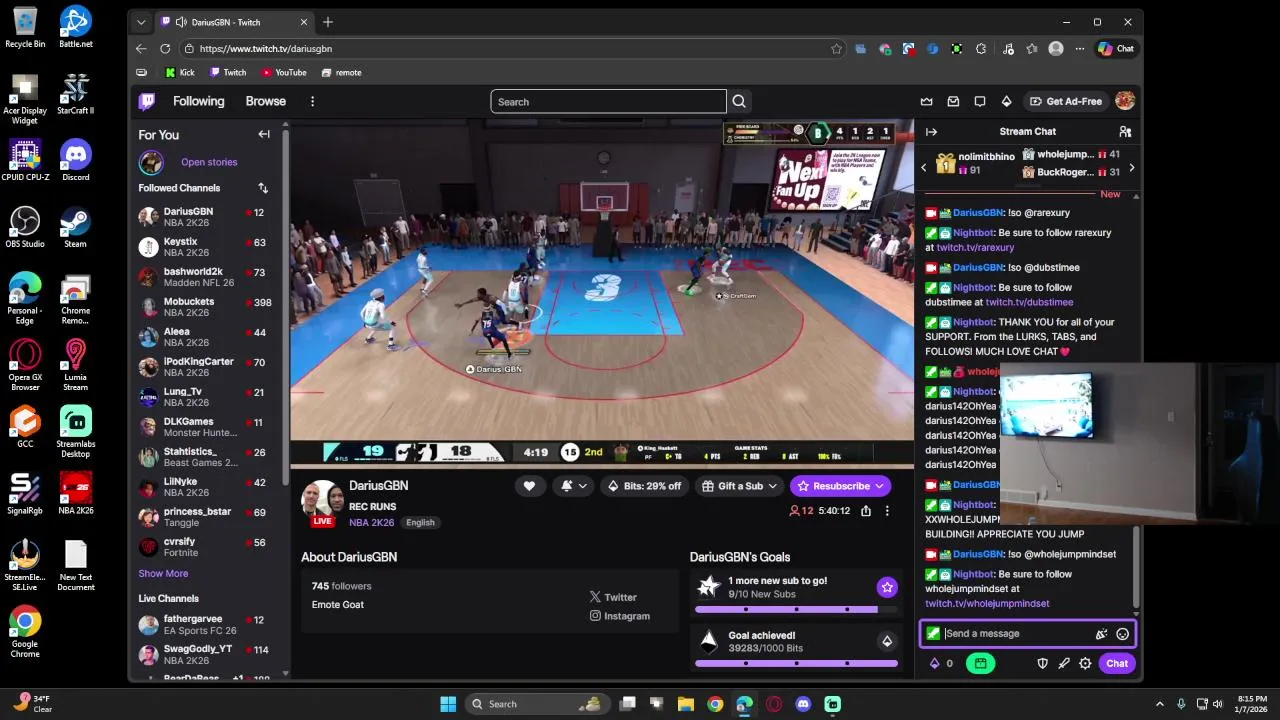Open Windows Start menu
This screenshot has height=720, width=1280.
[448, 704]
